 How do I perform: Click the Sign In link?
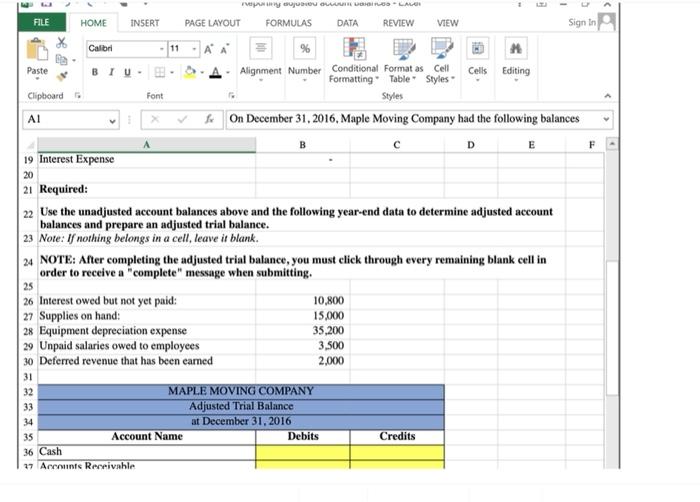click(582, 22)
